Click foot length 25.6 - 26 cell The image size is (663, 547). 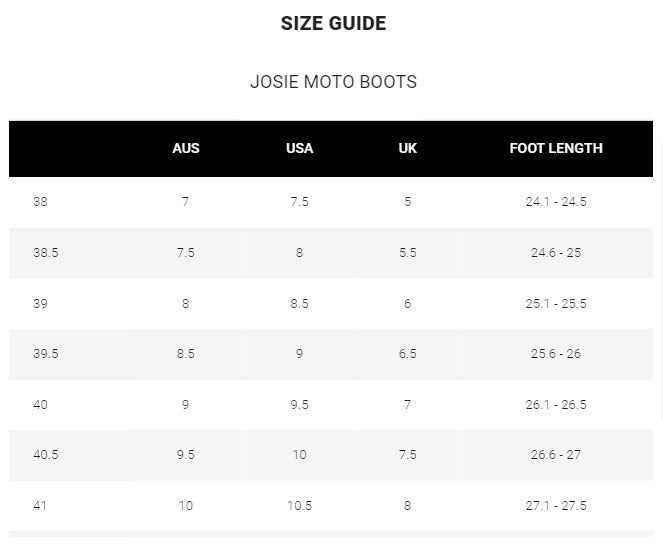[x=556, y=354]
